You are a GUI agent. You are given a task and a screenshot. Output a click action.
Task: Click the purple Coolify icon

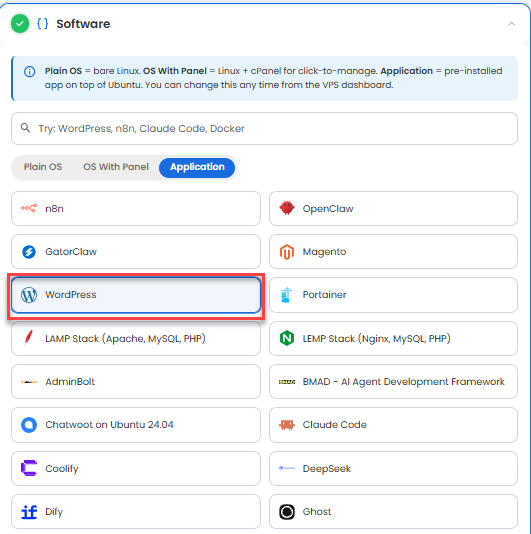29,468
